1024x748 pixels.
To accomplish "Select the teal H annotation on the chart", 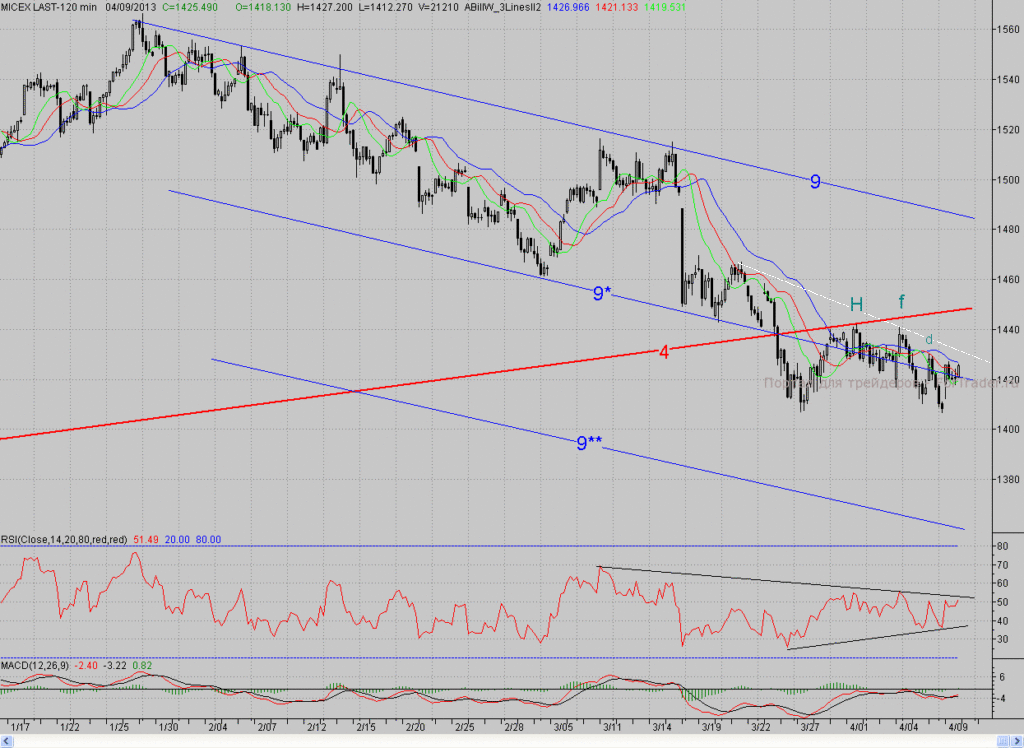I will tap(856, 304).
